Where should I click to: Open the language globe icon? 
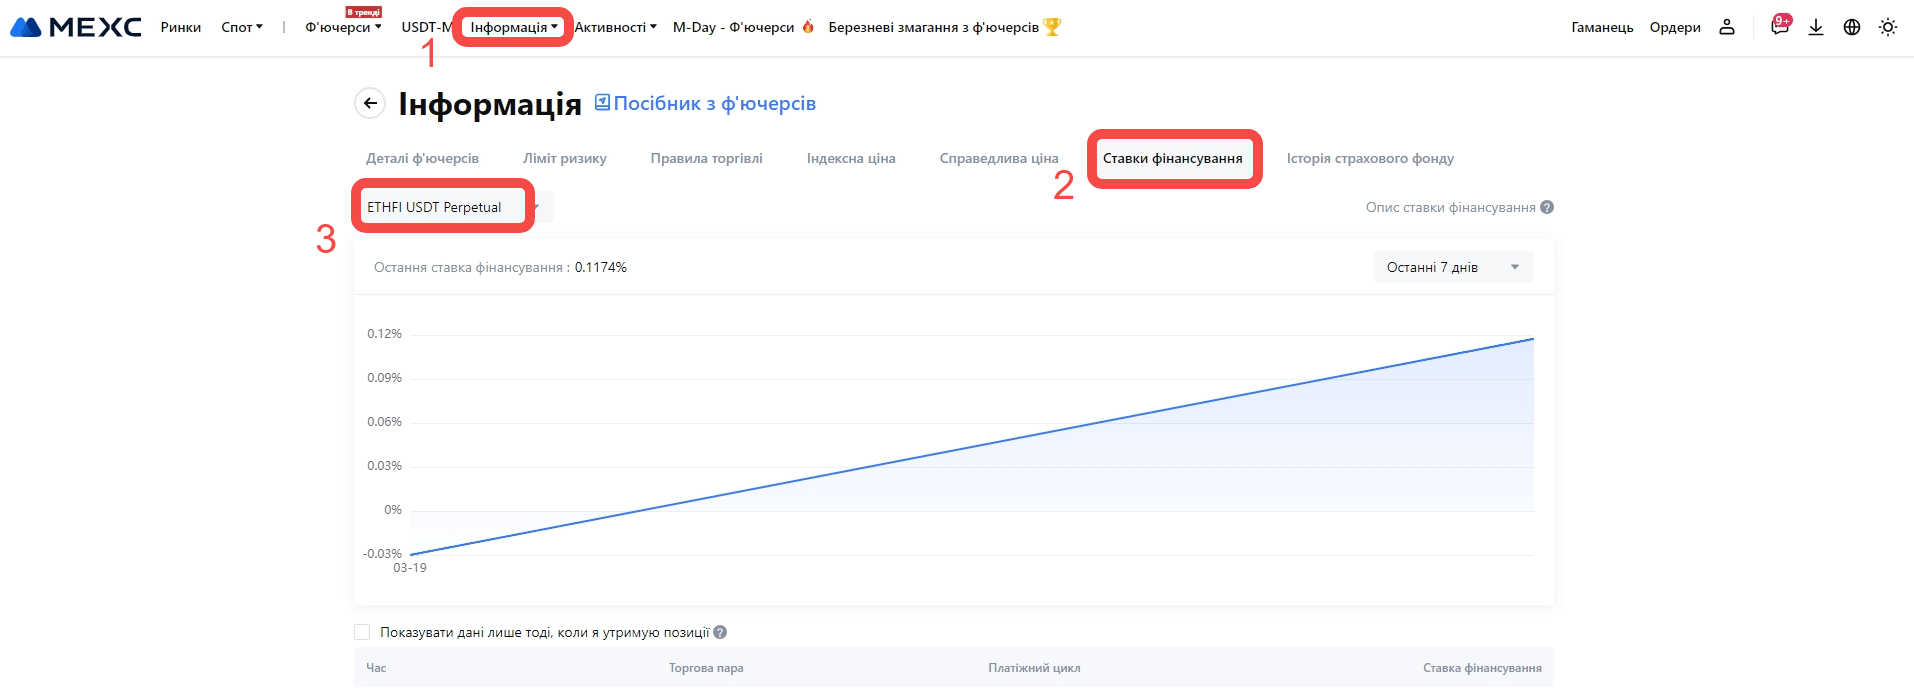click(1852, 27)
